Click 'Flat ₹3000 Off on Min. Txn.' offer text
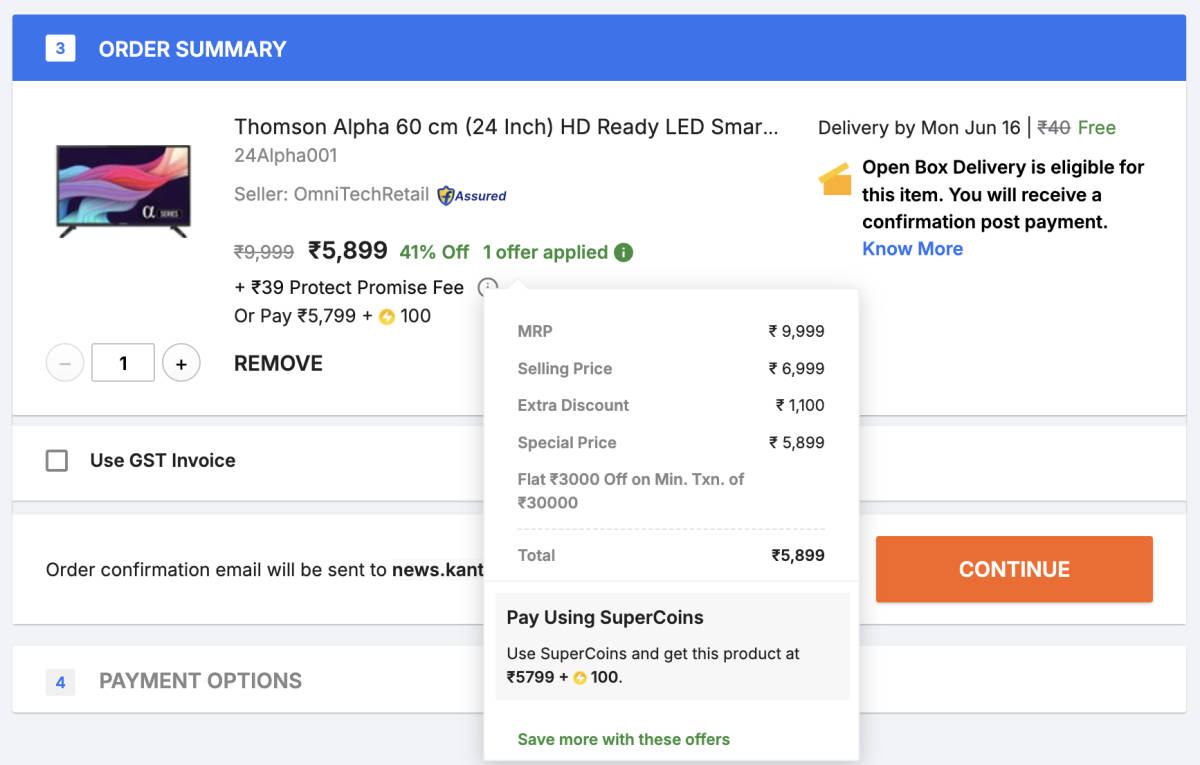This screenshot has height=765, width=1200. coord(631,491)
